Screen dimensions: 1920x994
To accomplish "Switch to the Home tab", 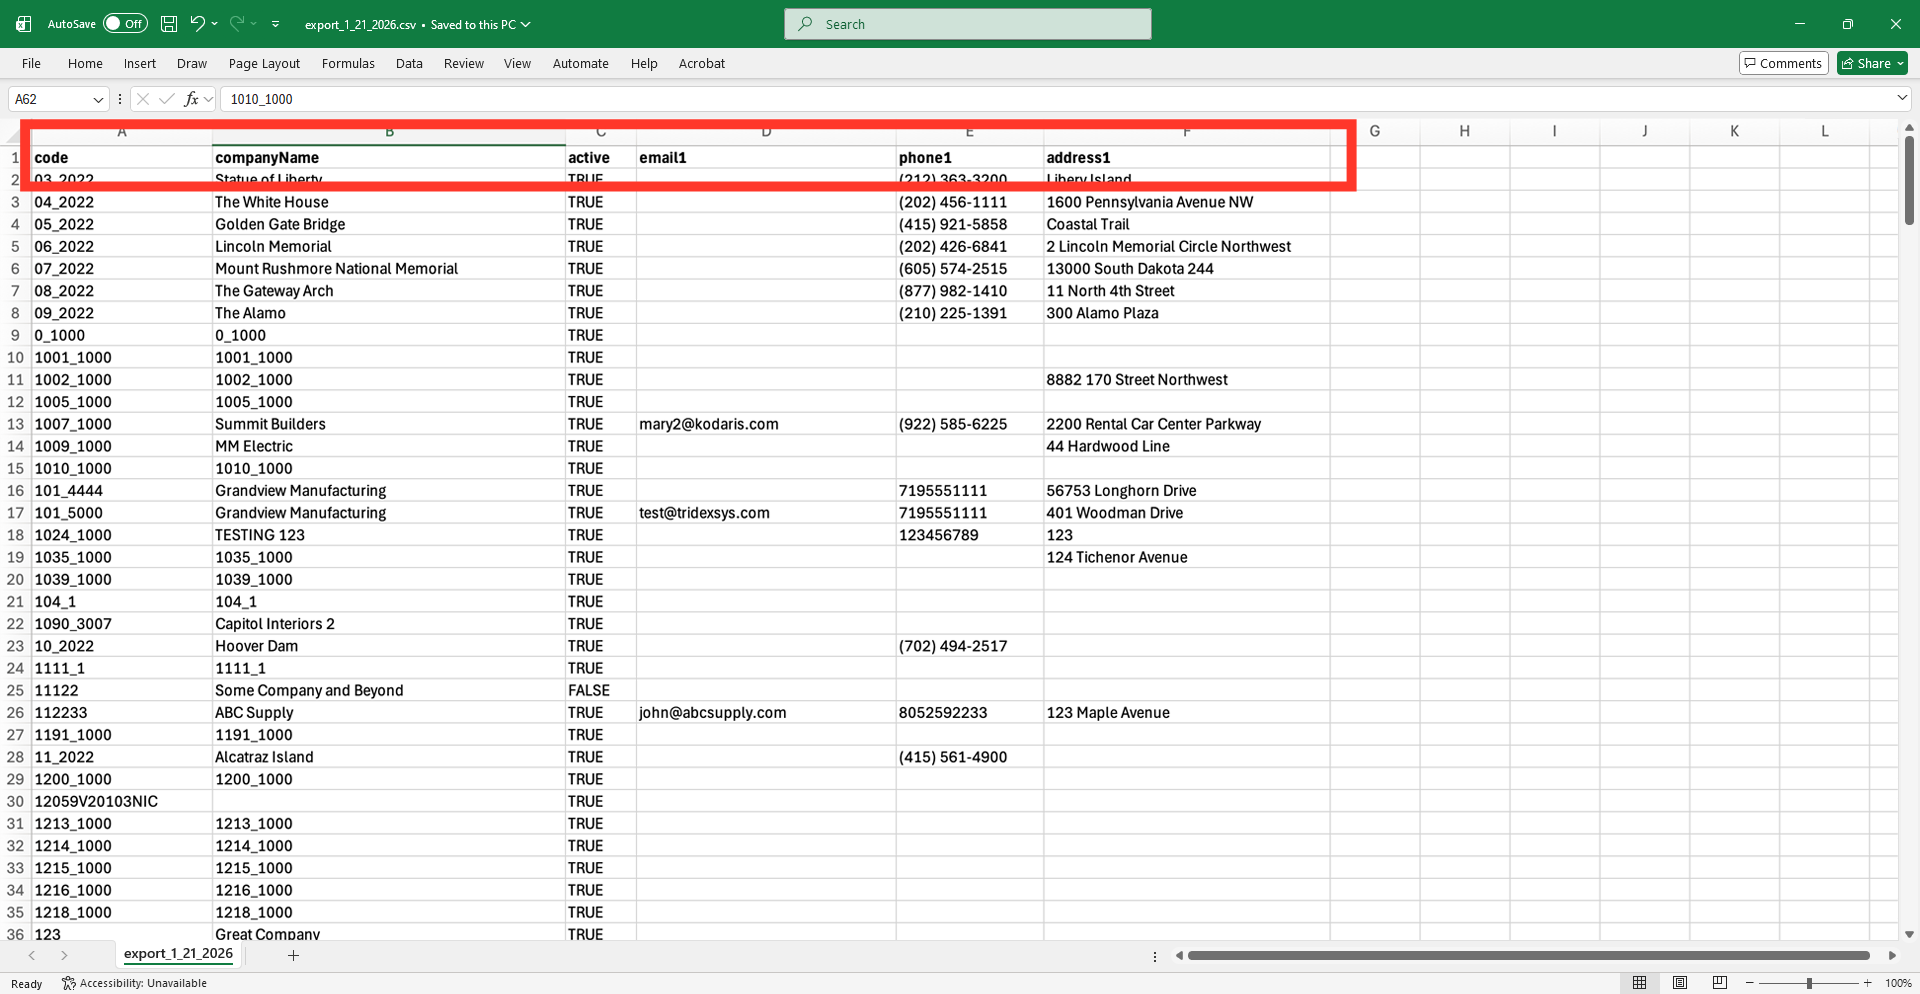I will pos(85,63).
